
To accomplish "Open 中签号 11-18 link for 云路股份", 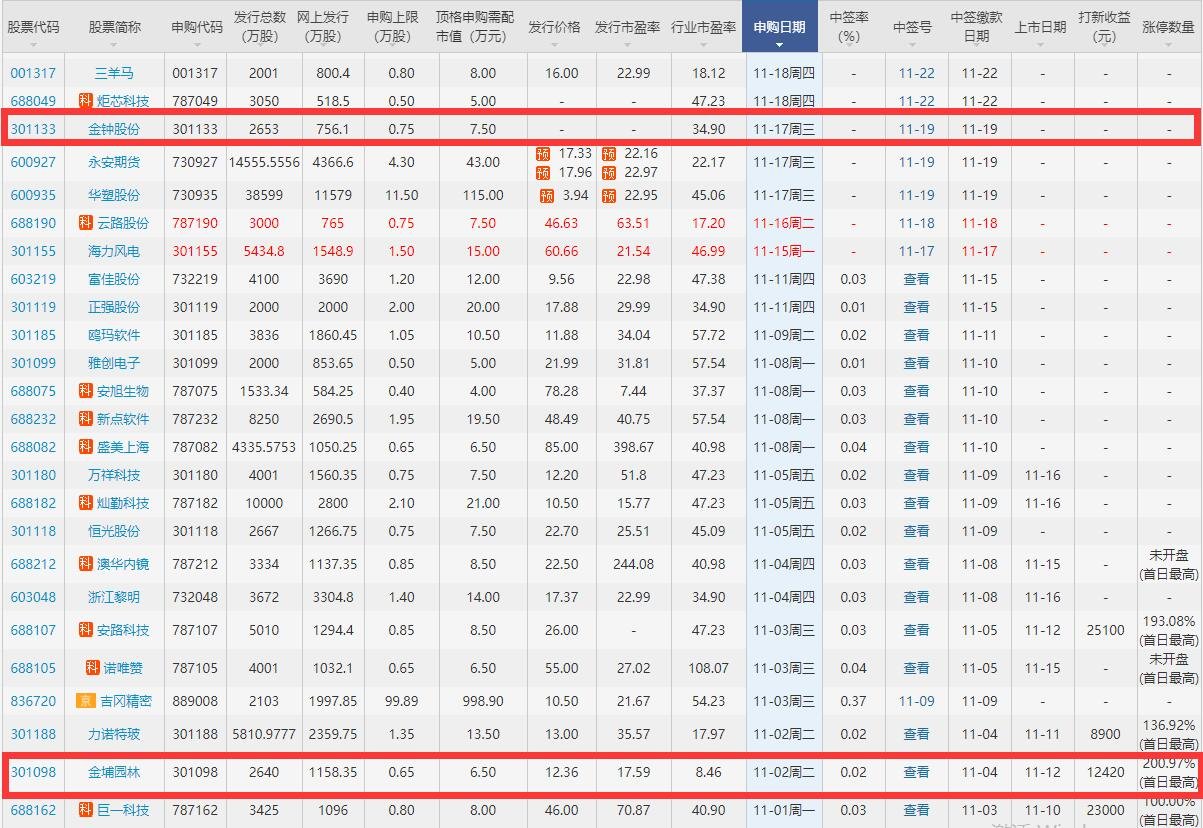I will 916,223.
